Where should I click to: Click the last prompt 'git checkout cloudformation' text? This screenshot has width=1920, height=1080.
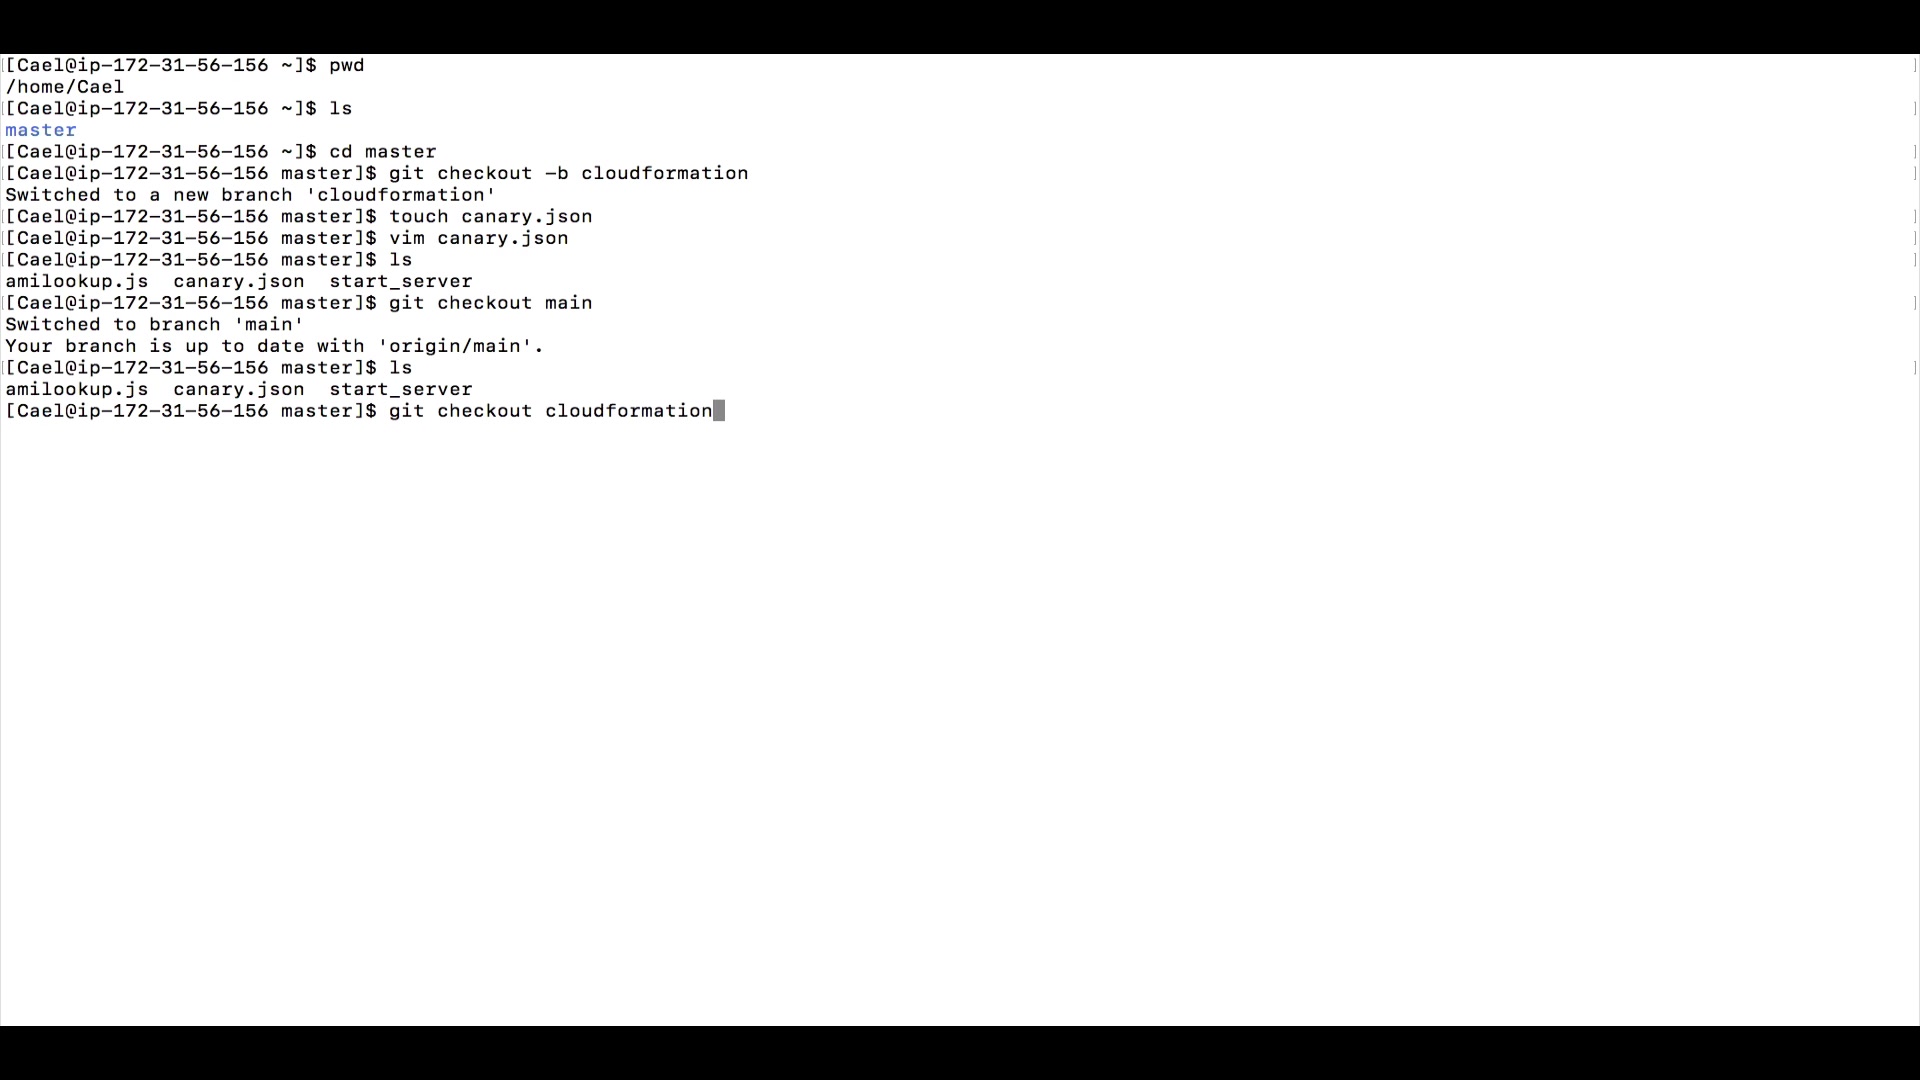[x=551, y=411]
